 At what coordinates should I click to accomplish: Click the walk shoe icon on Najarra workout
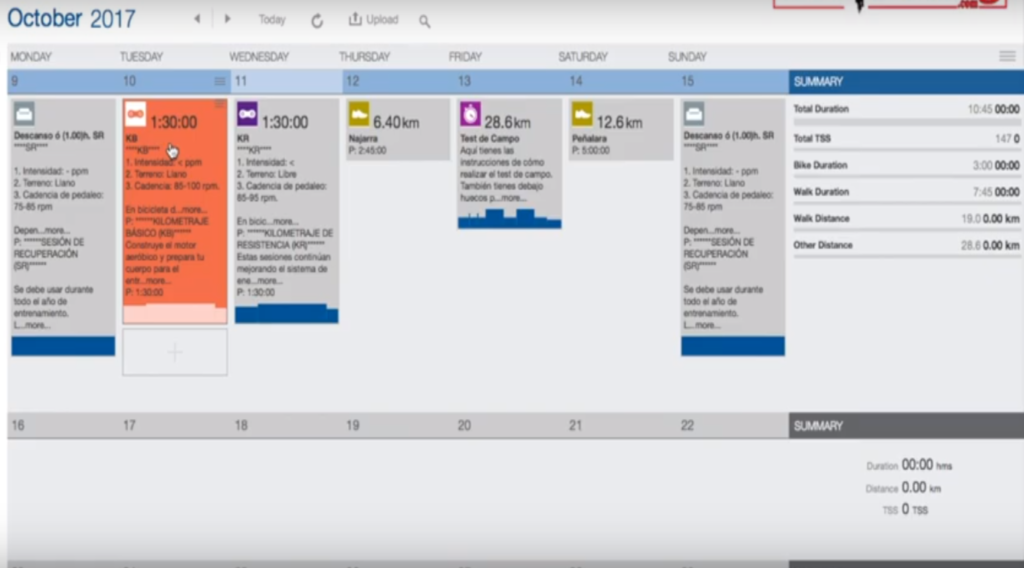pos(359,114)
